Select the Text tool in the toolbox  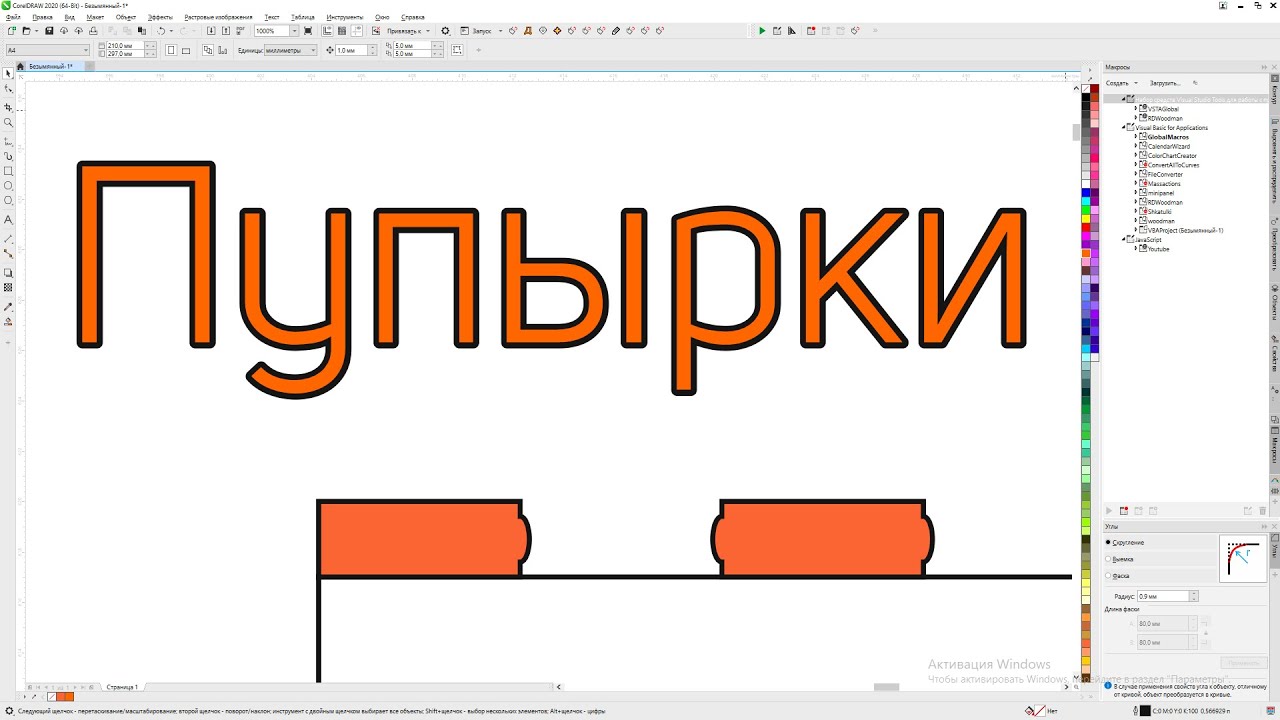[9, 219]
